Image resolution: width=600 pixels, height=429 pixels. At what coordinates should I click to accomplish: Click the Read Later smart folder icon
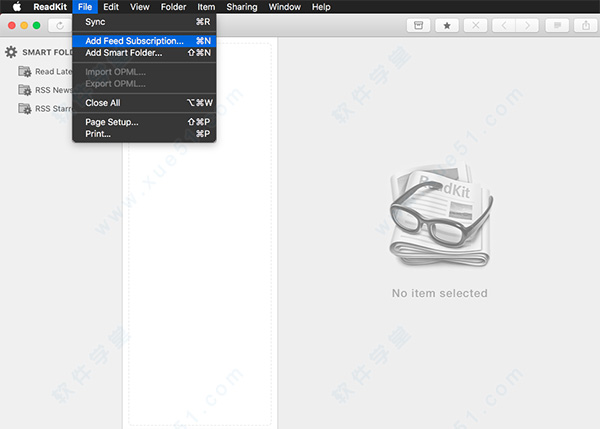(25, 72)
